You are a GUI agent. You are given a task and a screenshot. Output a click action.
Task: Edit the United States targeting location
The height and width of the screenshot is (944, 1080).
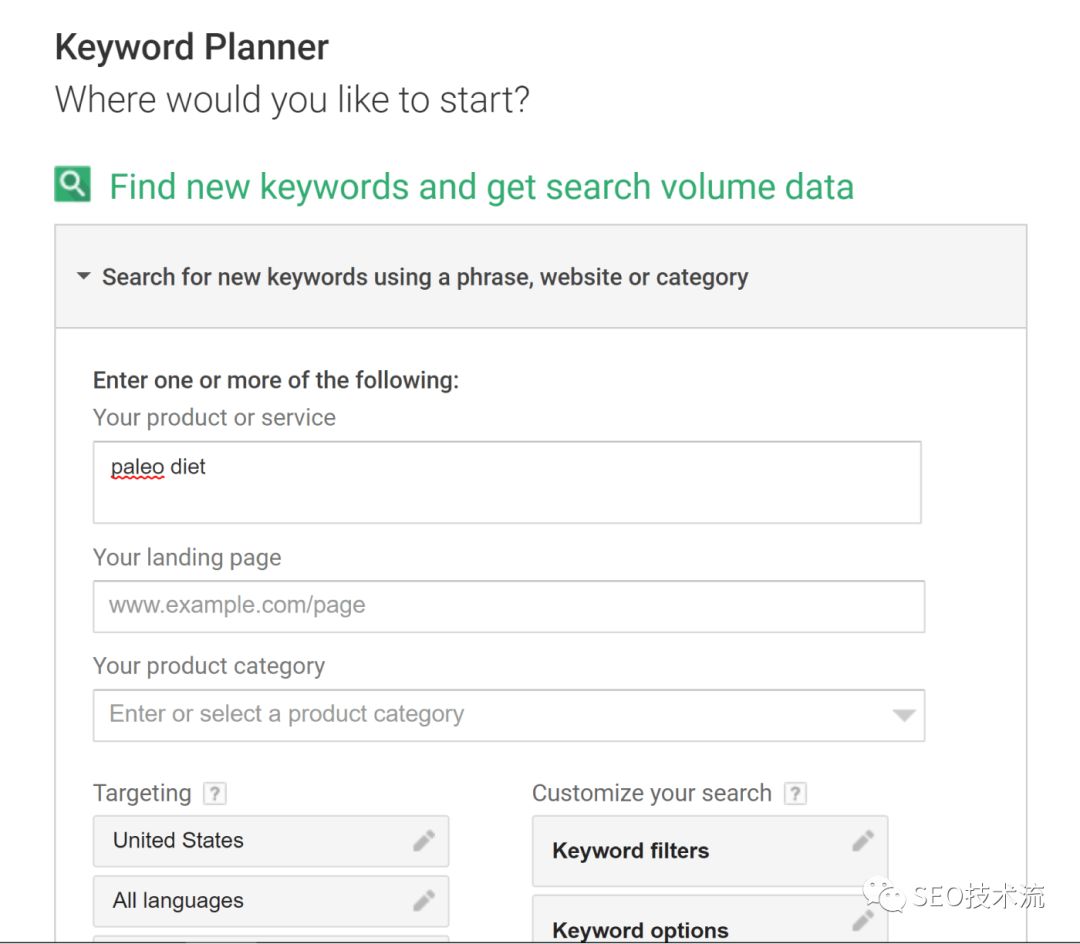tap(178, 841)
